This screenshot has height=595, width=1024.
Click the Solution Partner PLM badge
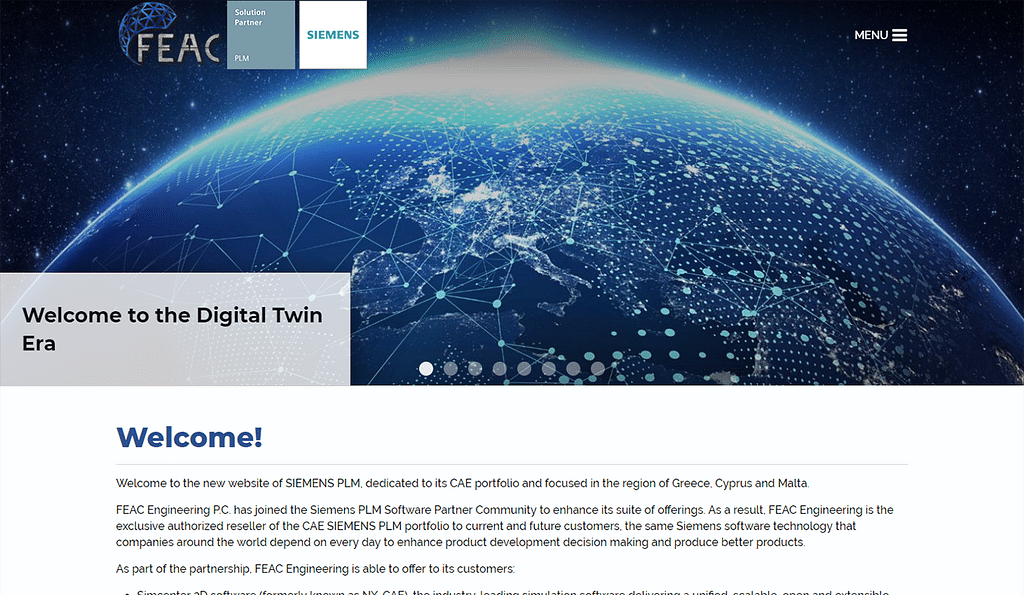click(261, 35)
